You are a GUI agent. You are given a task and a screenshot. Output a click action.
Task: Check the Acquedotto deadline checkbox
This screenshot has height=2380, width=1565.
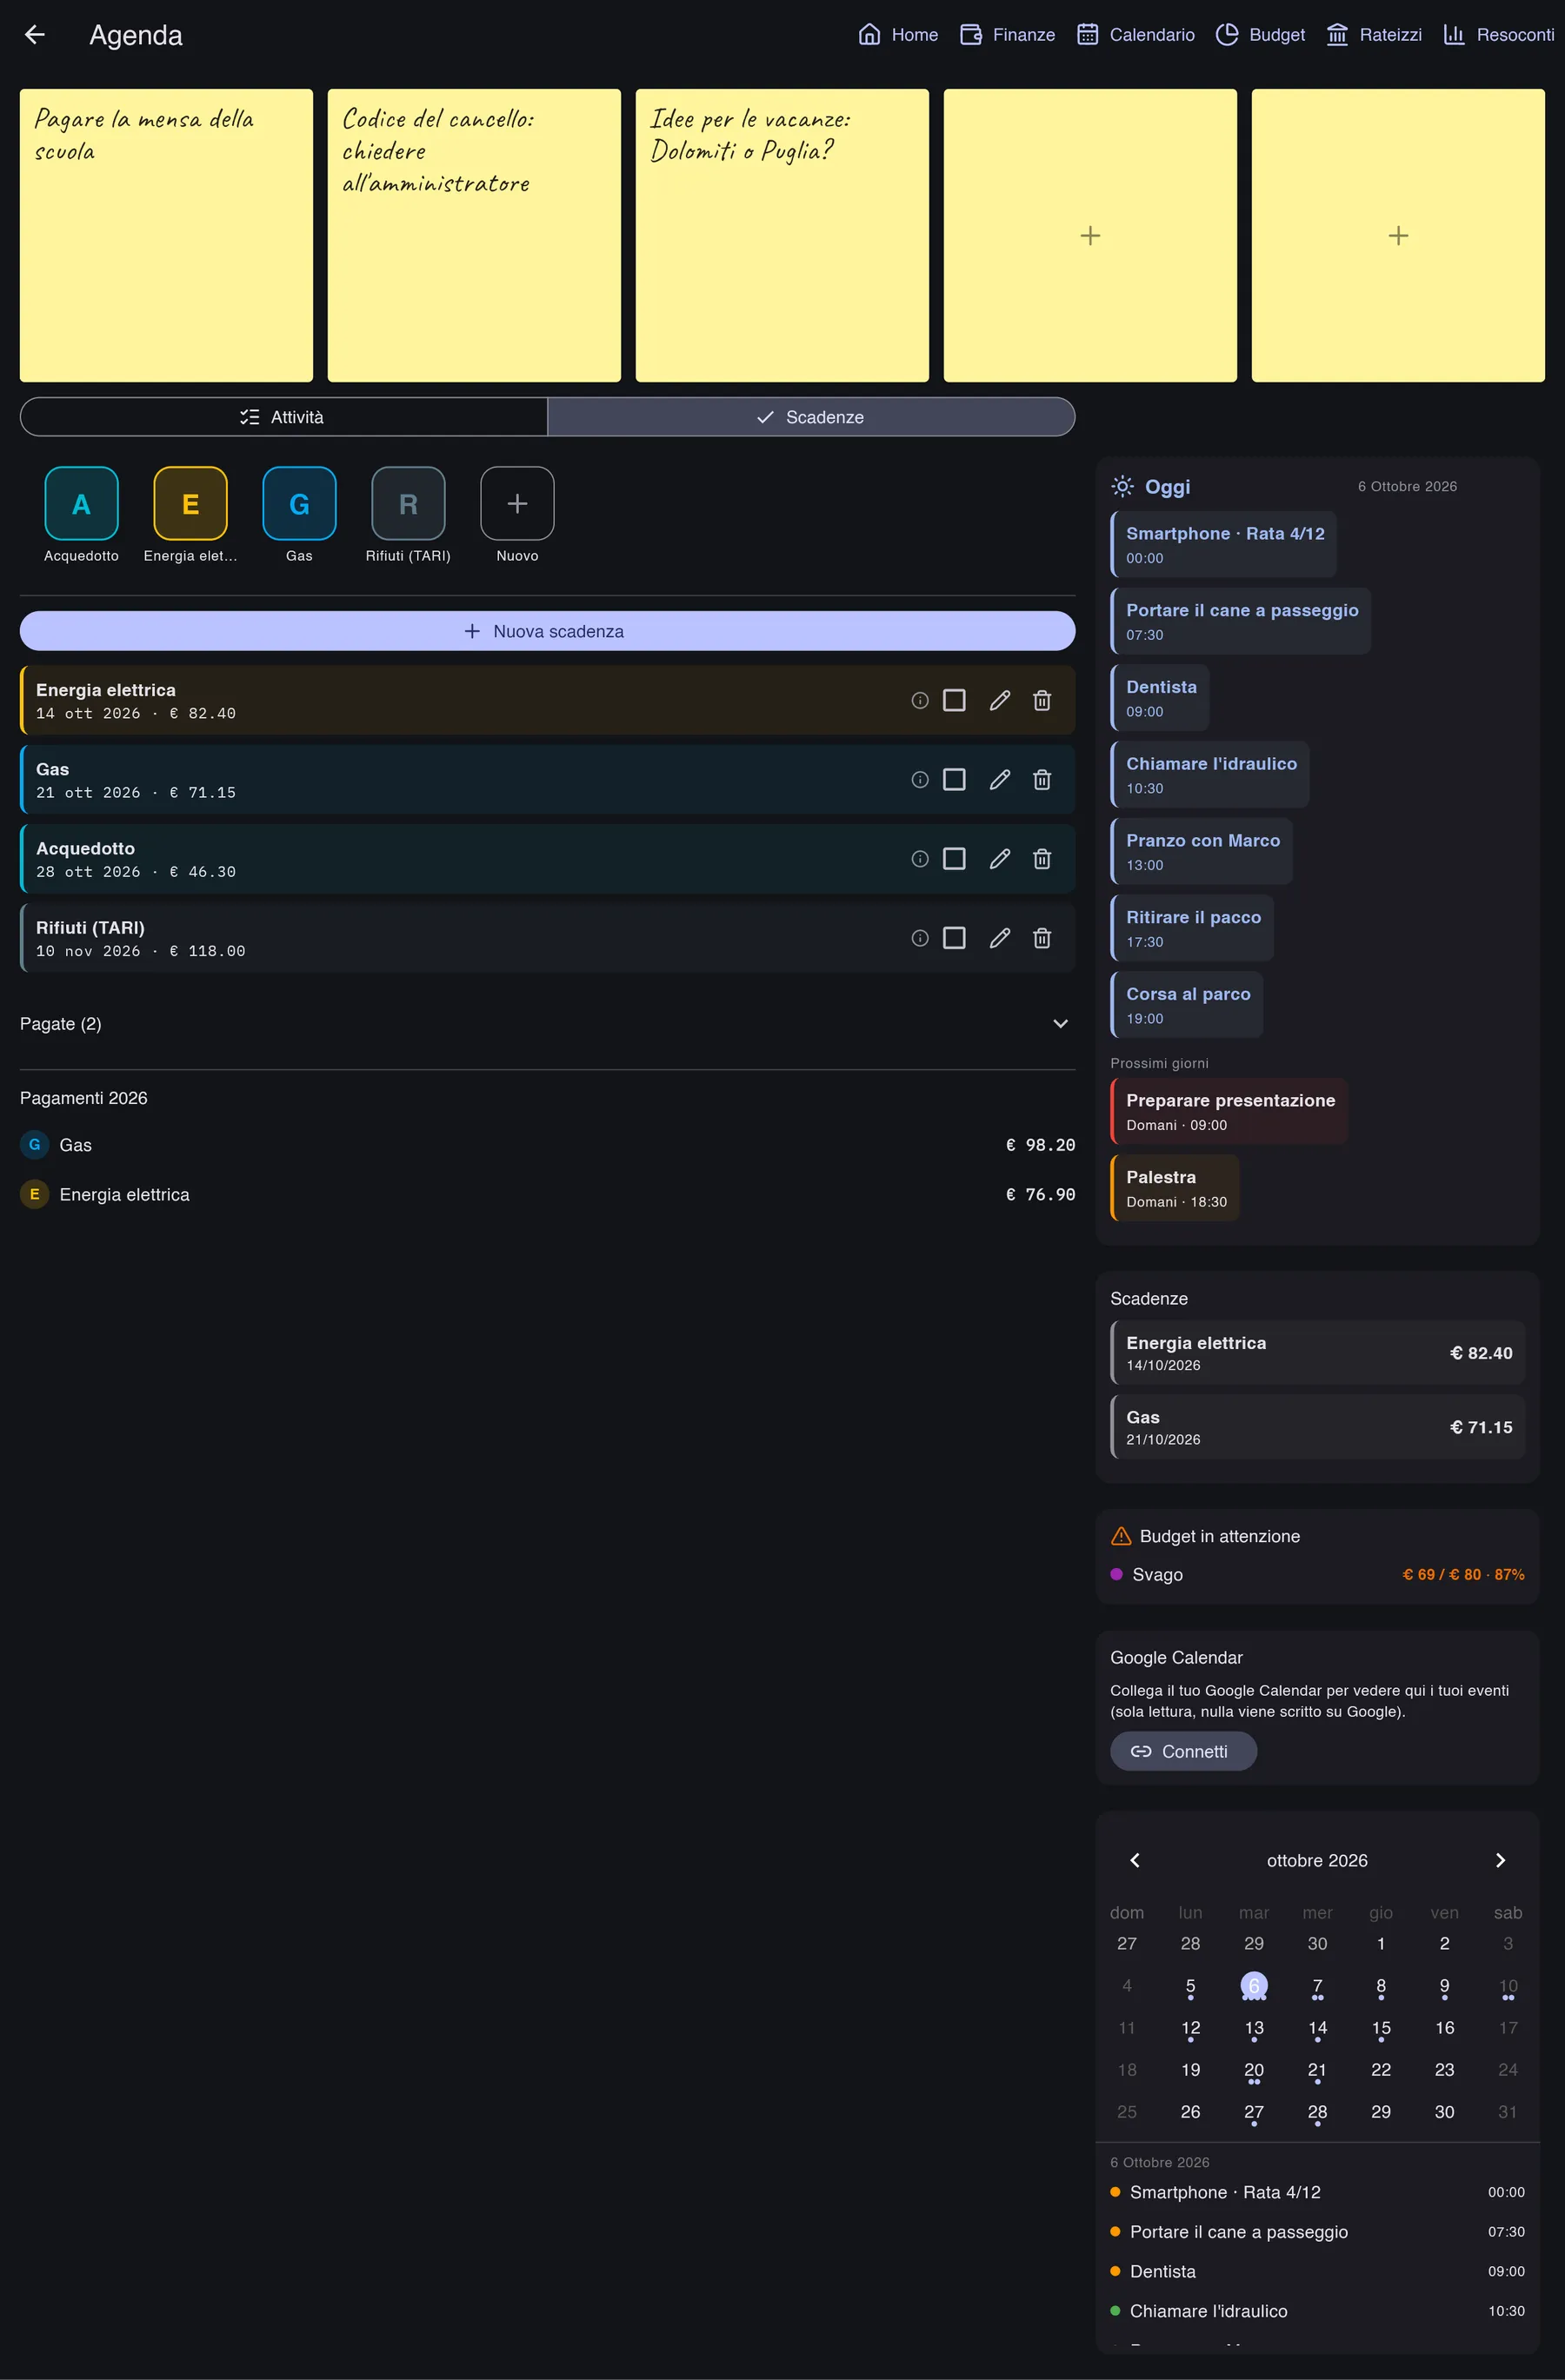pos(954,858)
